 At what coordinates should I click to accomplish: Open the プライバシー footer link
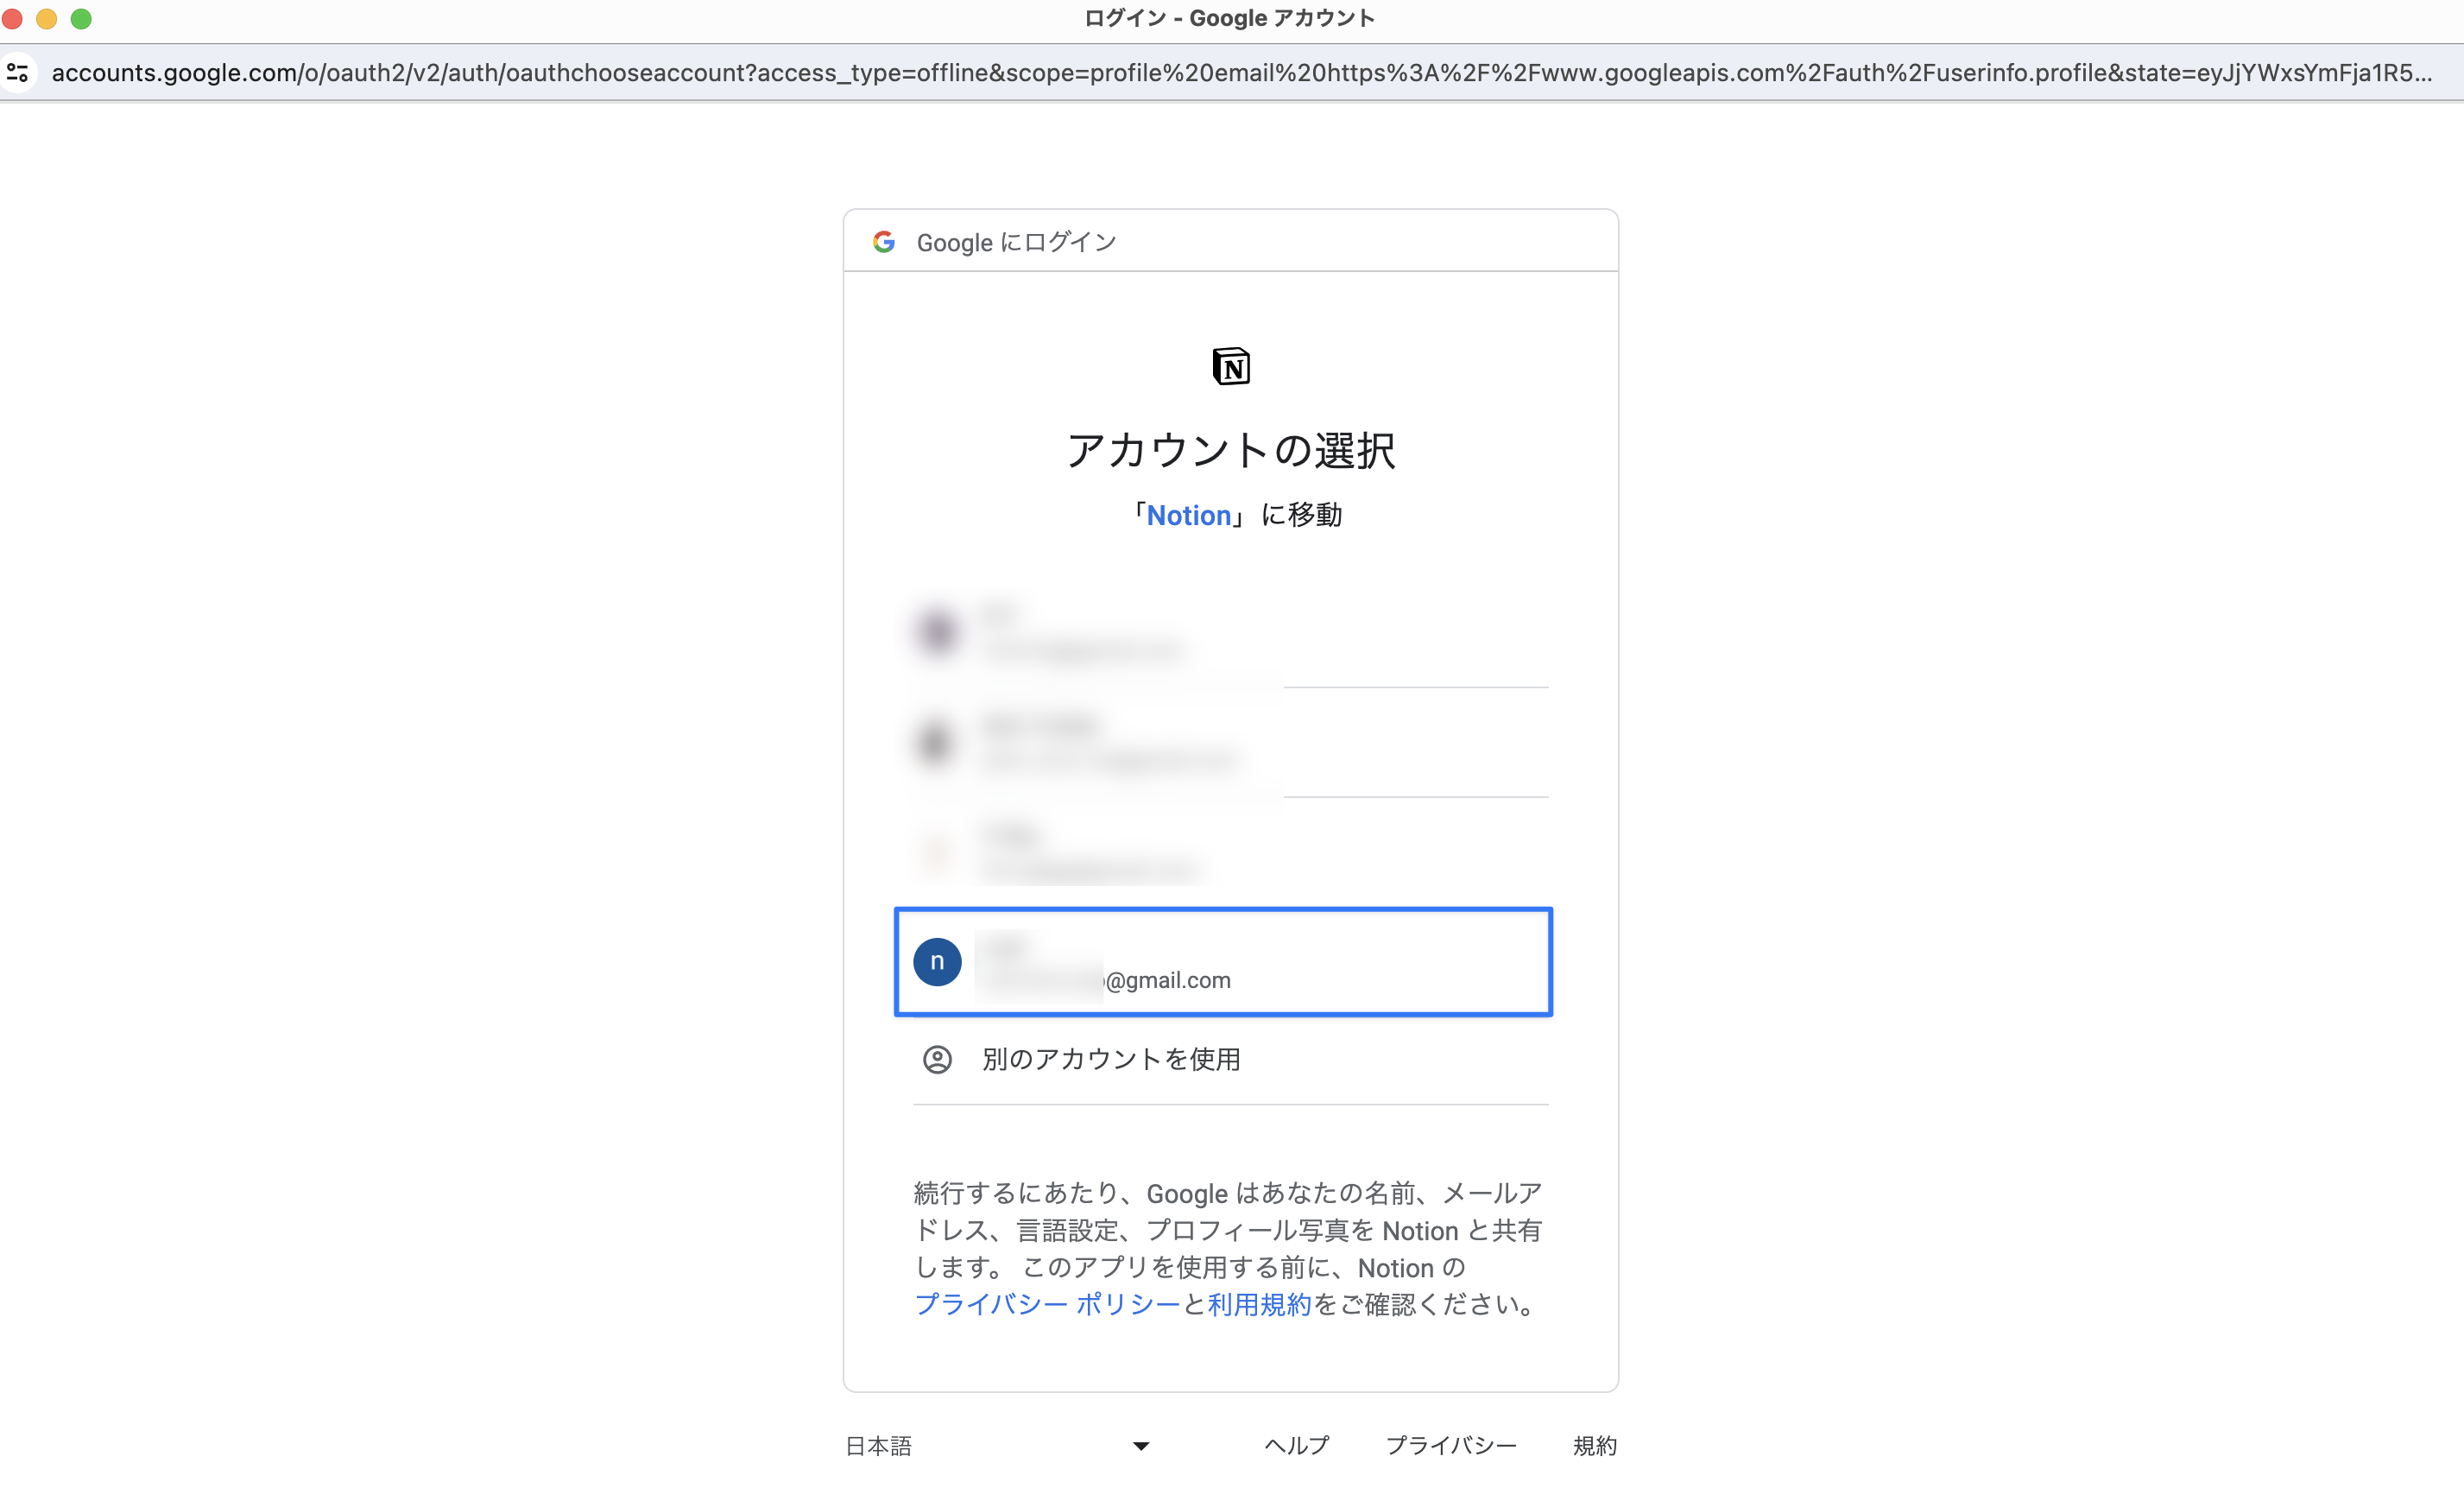(x=1451, y=1446)
